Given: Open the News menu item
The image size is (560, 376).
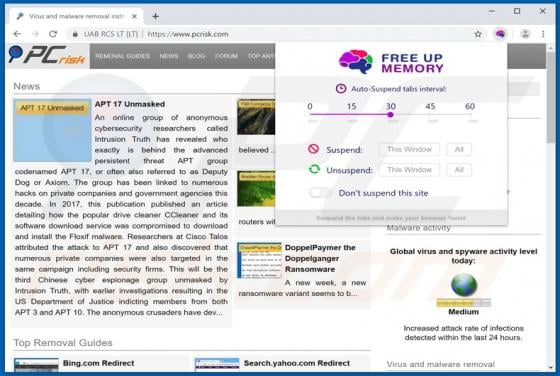Looking at the screenshot, I should point(169,56).
